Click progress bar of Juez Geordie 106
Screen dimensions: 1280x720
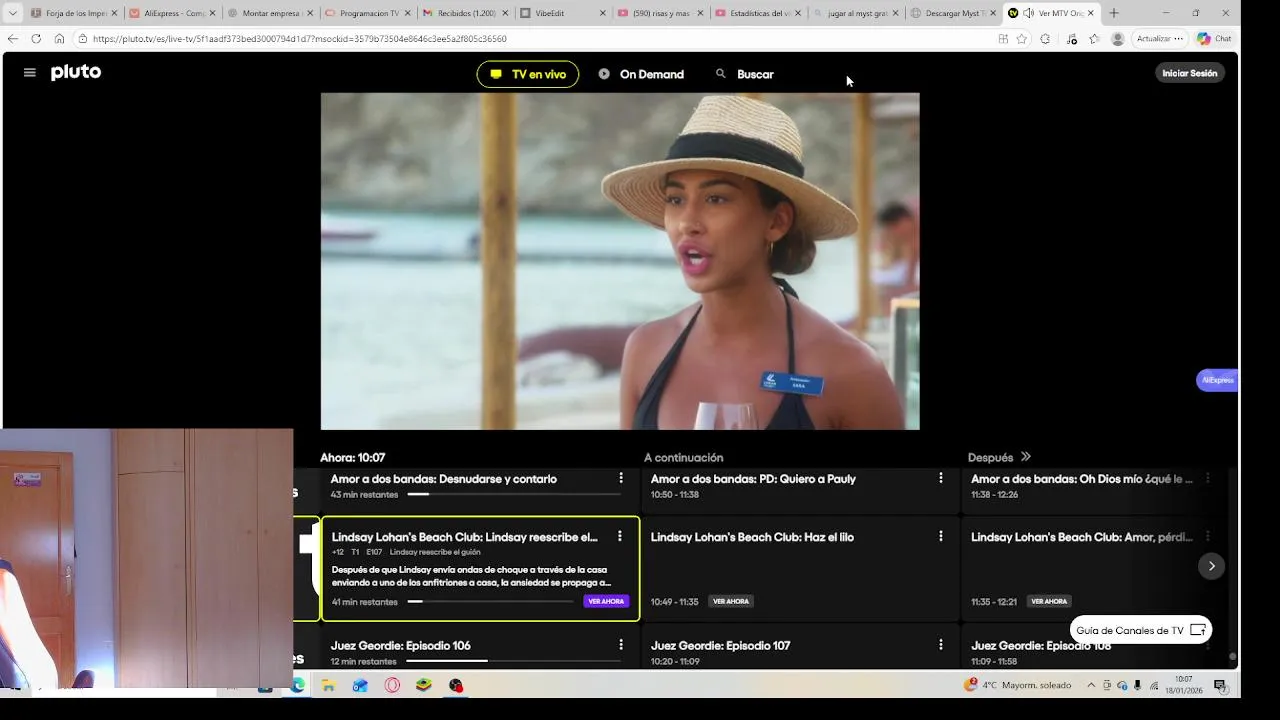512,661
